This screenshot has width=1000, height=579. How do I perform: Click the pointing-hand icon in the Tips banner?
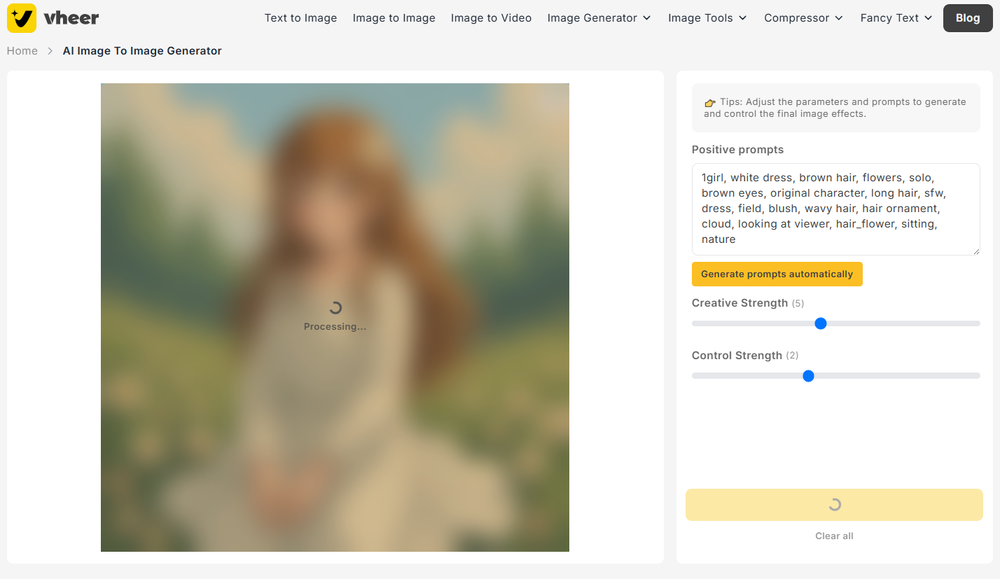pos(710,102)
